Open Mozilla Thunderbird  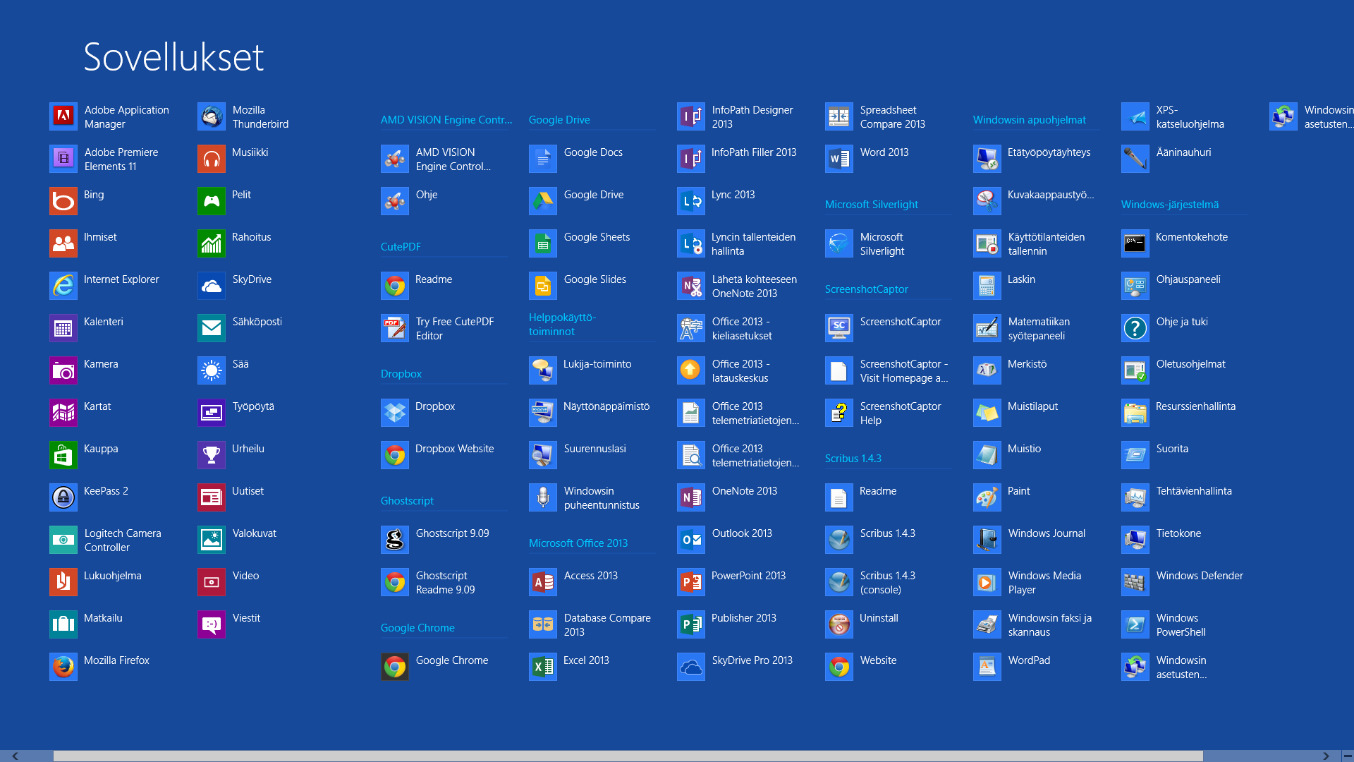pos(244,117)
